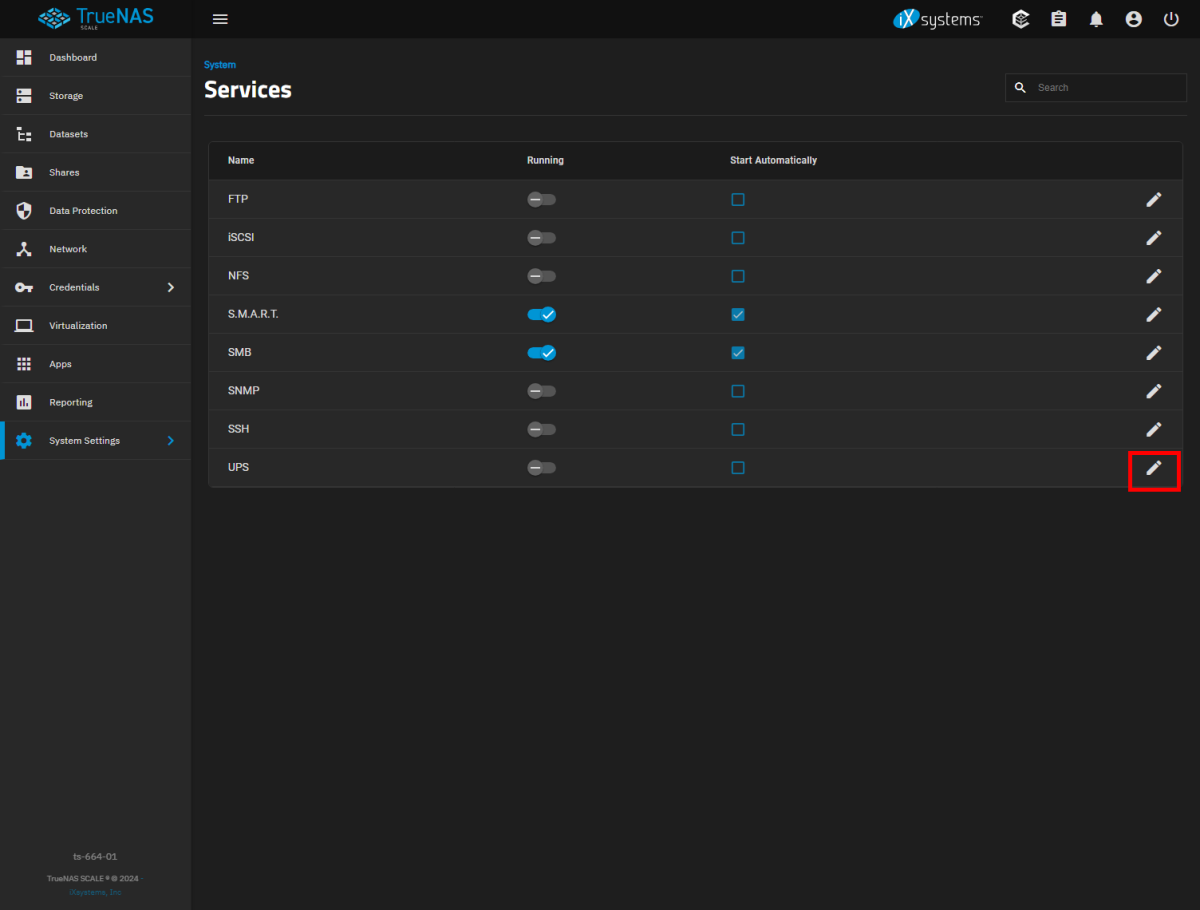Enable UPS Start Automatically checkbox
Image resolution: width=1200 pixels, height=910 pixels.
(x=738, y=467)
